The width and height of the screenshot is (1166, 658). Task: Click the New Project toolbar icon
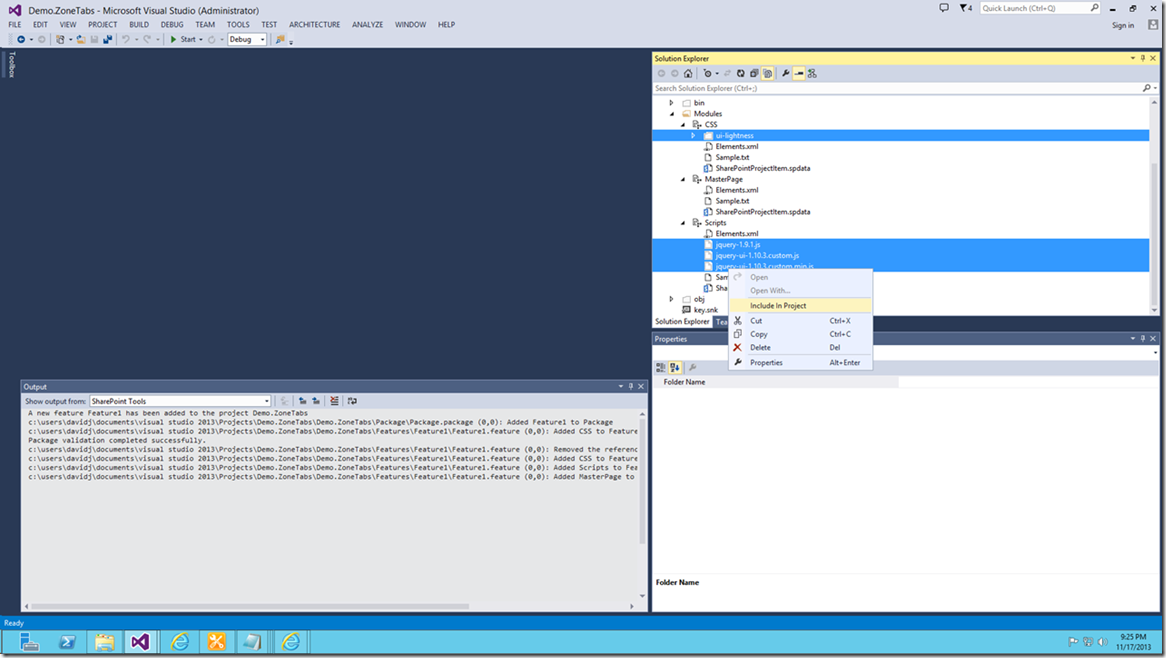tap(60, 39)
